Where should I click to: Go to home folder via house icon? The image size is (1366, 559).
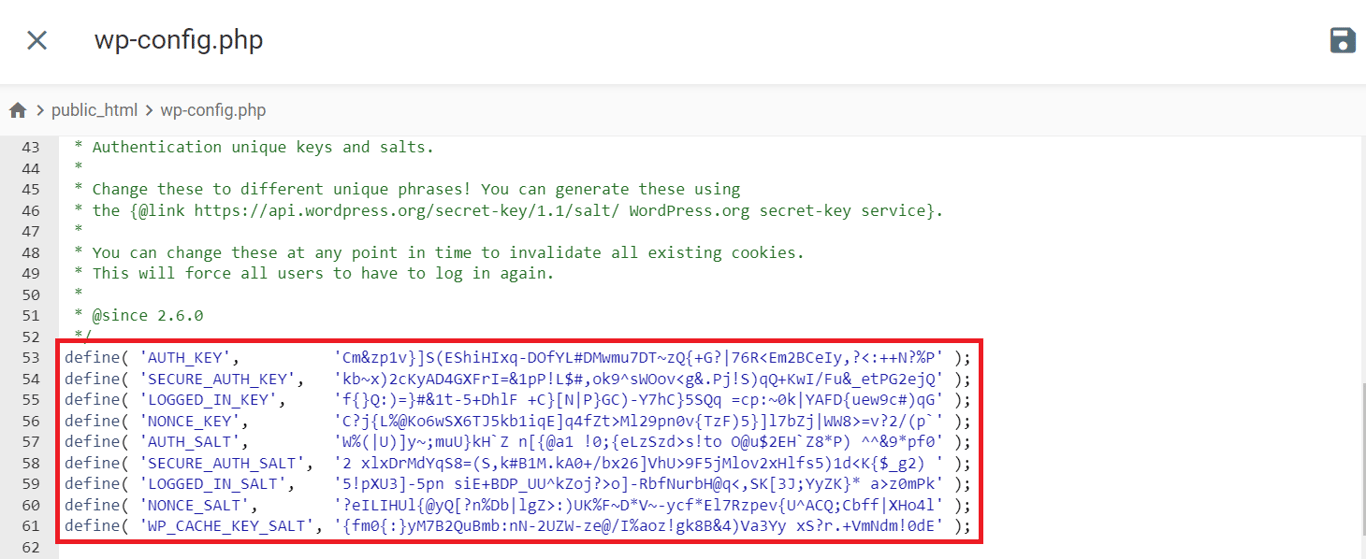[17, 110]
